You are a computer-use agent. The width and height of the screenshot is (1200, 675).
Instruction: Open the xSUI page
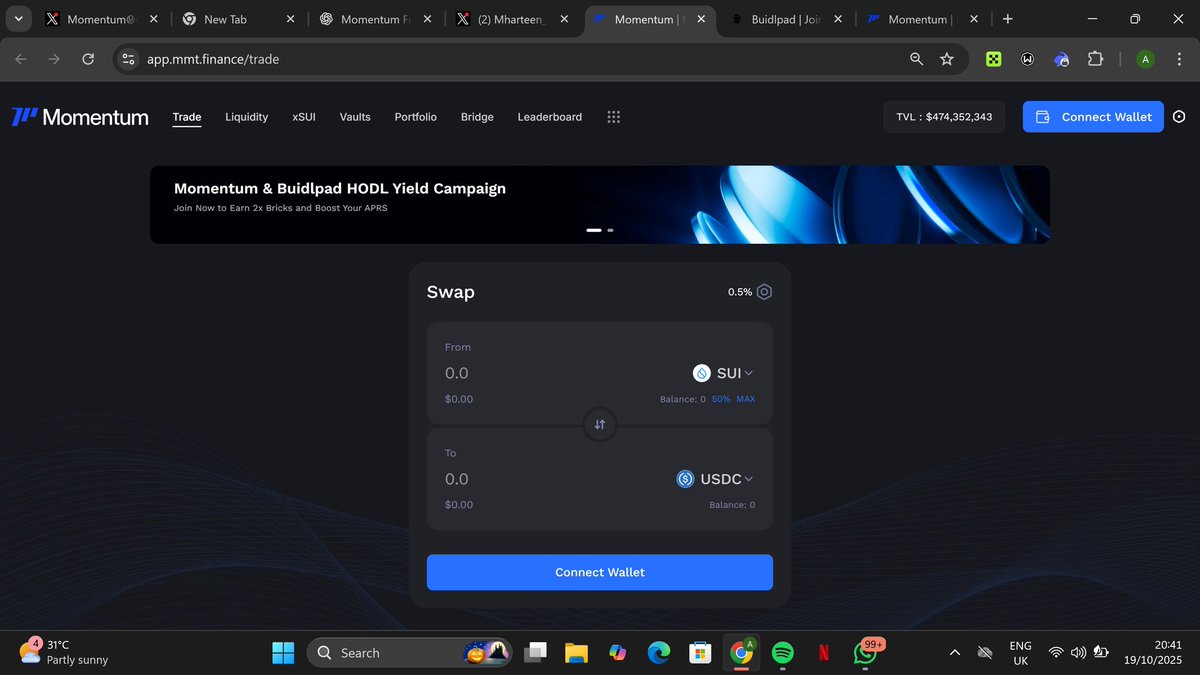(304, 117)
